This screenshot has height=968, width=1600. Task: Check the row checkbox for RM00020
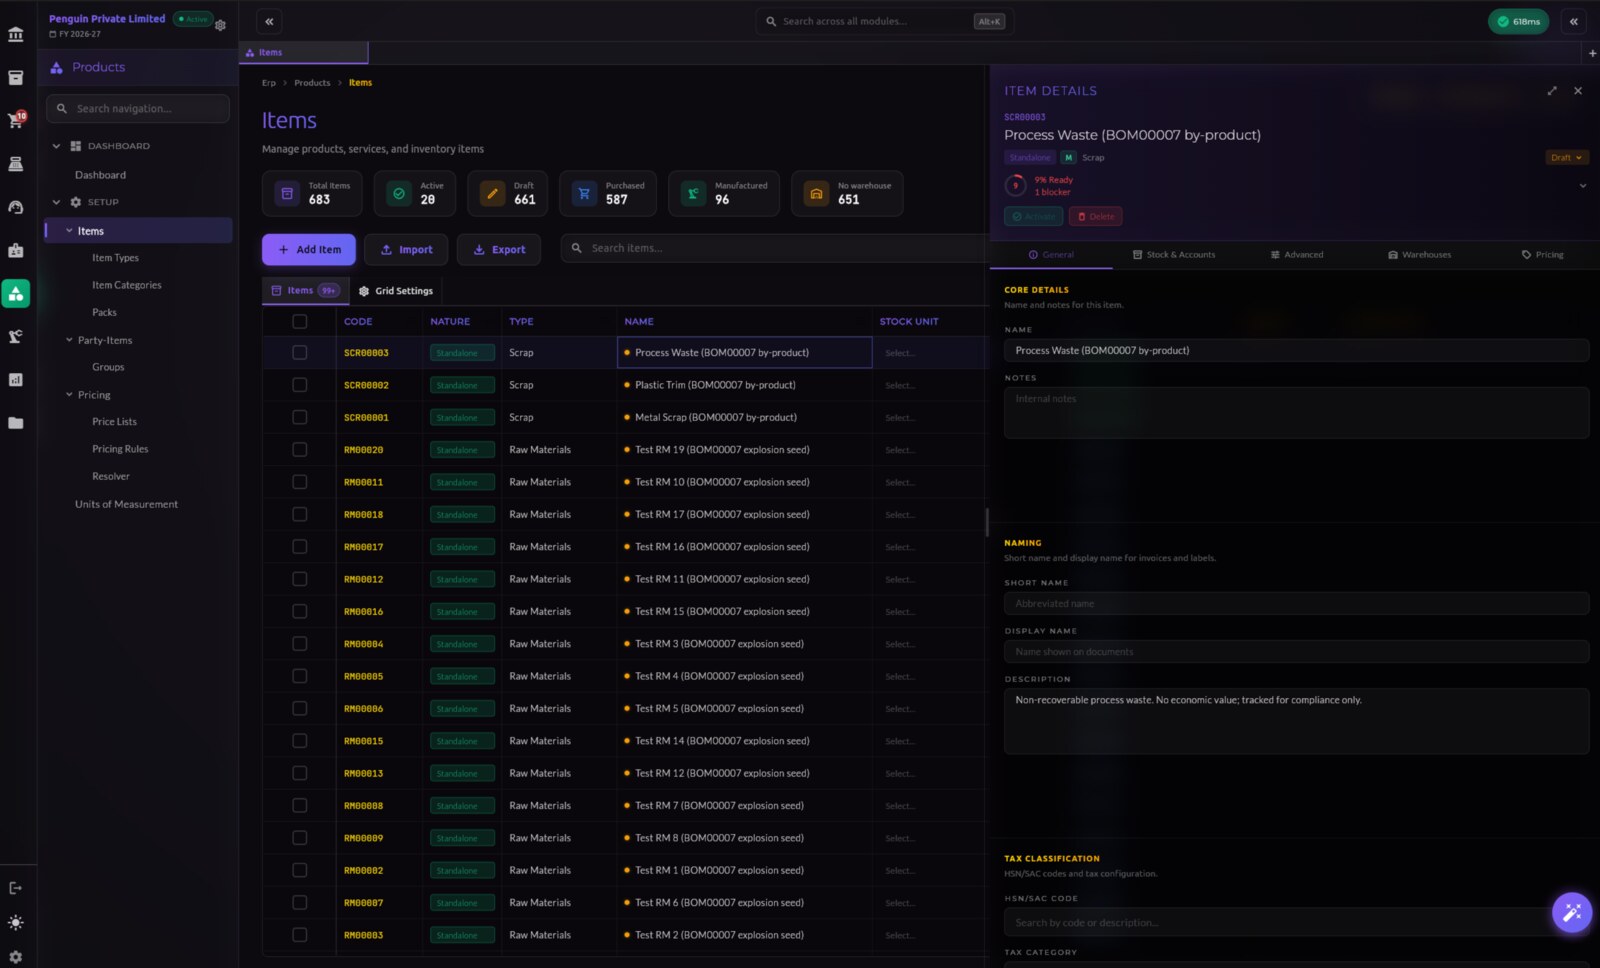[x=299, y=449]
